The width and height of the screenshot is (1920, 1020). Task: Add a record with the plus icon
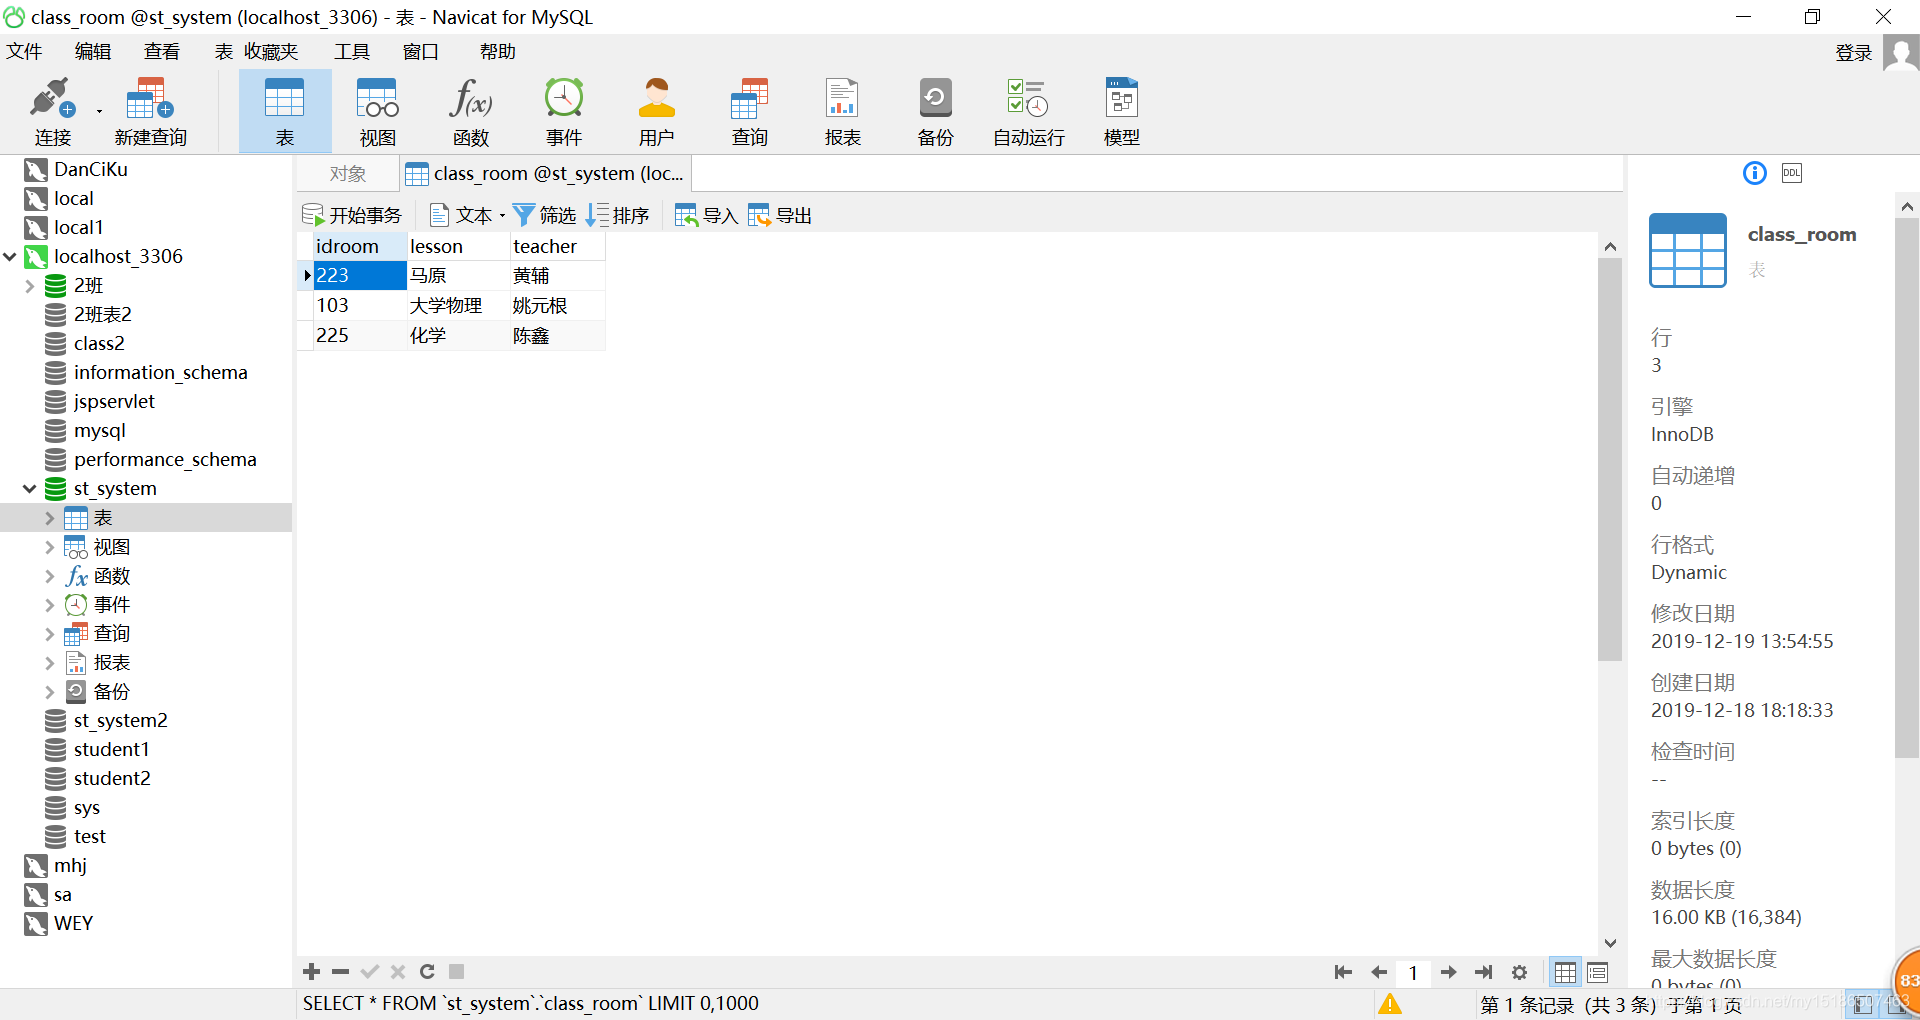click(312, 971)
